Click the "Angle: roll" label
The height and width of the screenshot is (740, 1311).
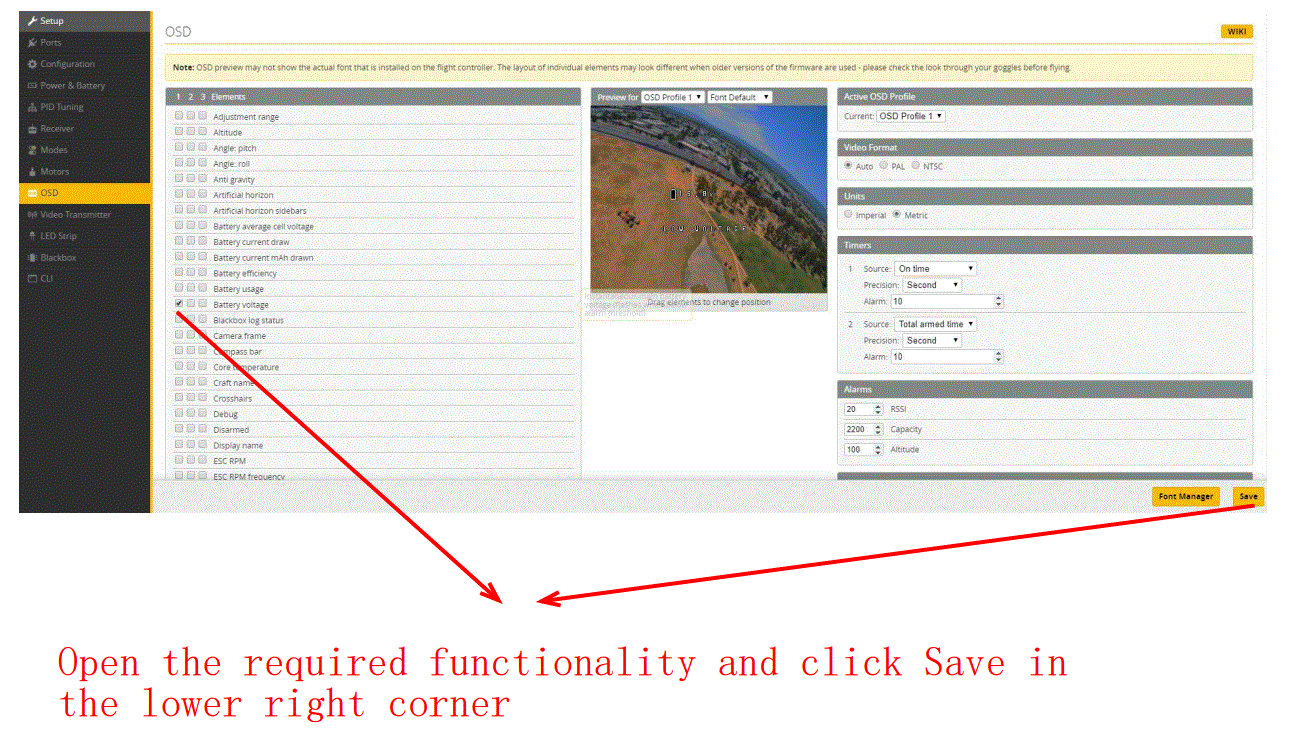(231, 163)
